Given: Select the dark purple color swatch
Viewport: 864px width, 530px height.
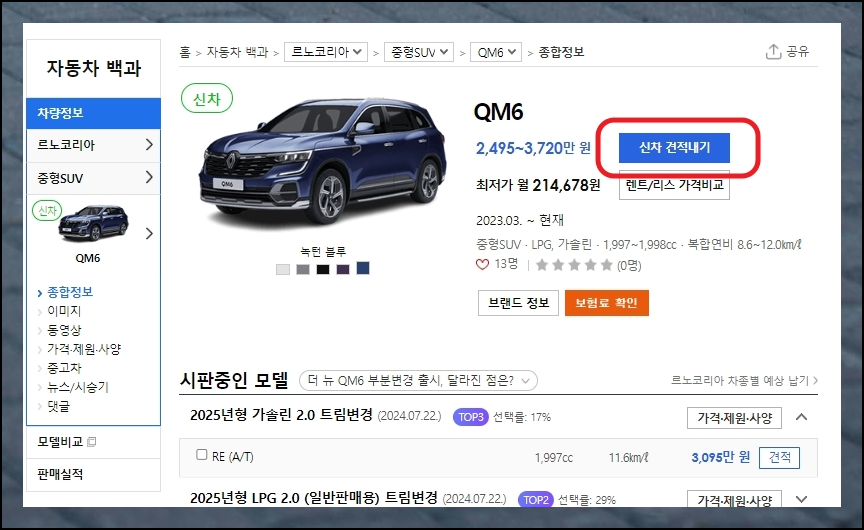Looking at the screenshot, I should 343,269.
